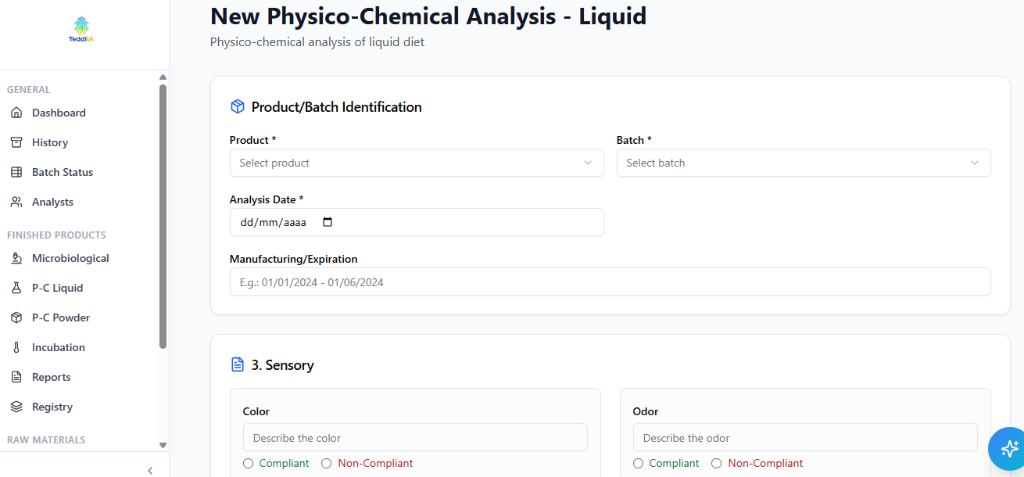Click the Manufacturing/Expiration input field
This screenshot has height=477, width=1024.
tap(610, 282)
